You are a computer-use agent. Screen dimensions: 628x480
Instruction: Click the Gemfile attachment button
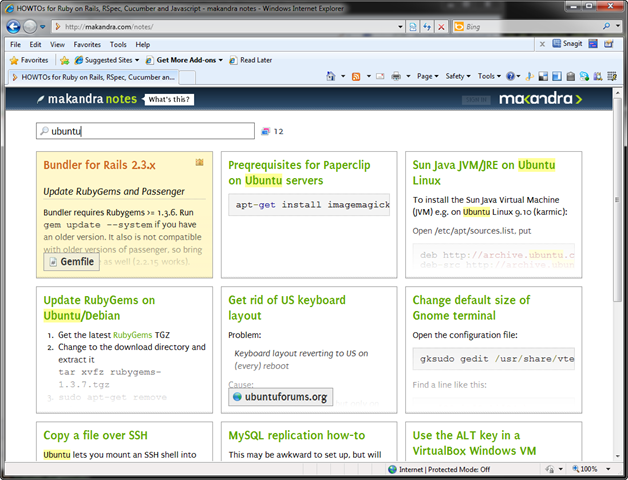pos(72,262)
